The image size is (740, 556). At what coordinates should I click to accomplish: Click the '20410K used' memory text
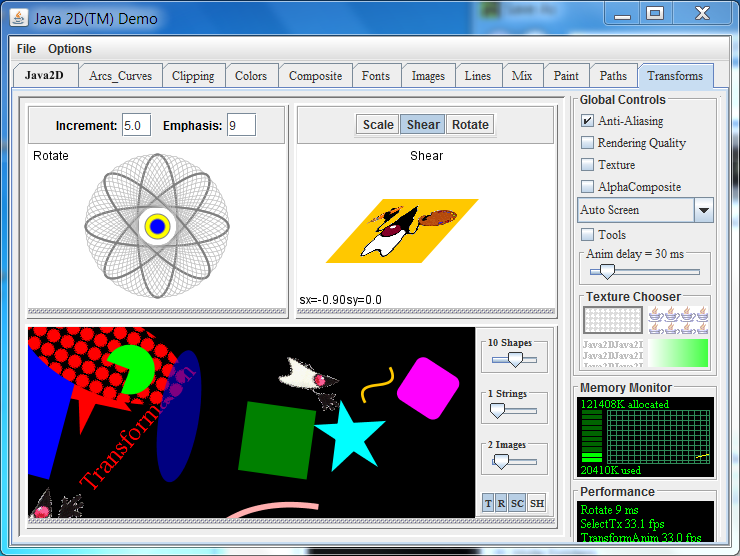click(610, 470)
